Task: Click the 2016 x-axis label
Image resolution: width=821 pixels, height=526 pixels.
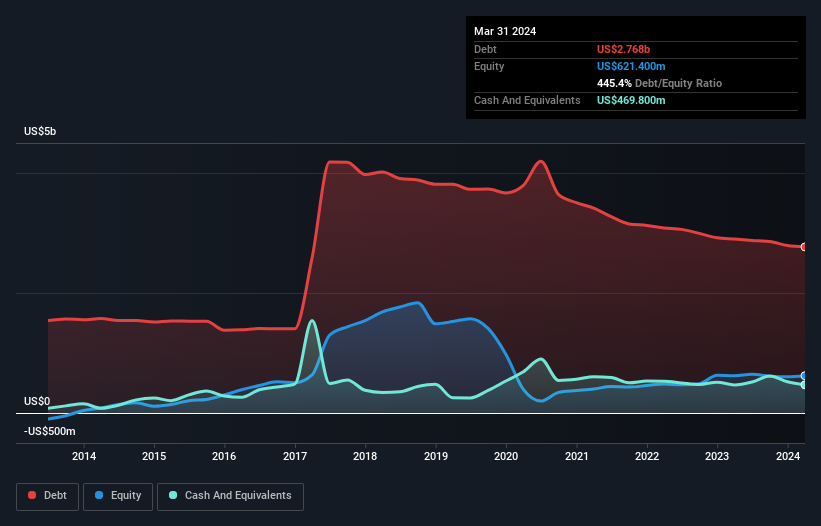Action: coord(224,456)
